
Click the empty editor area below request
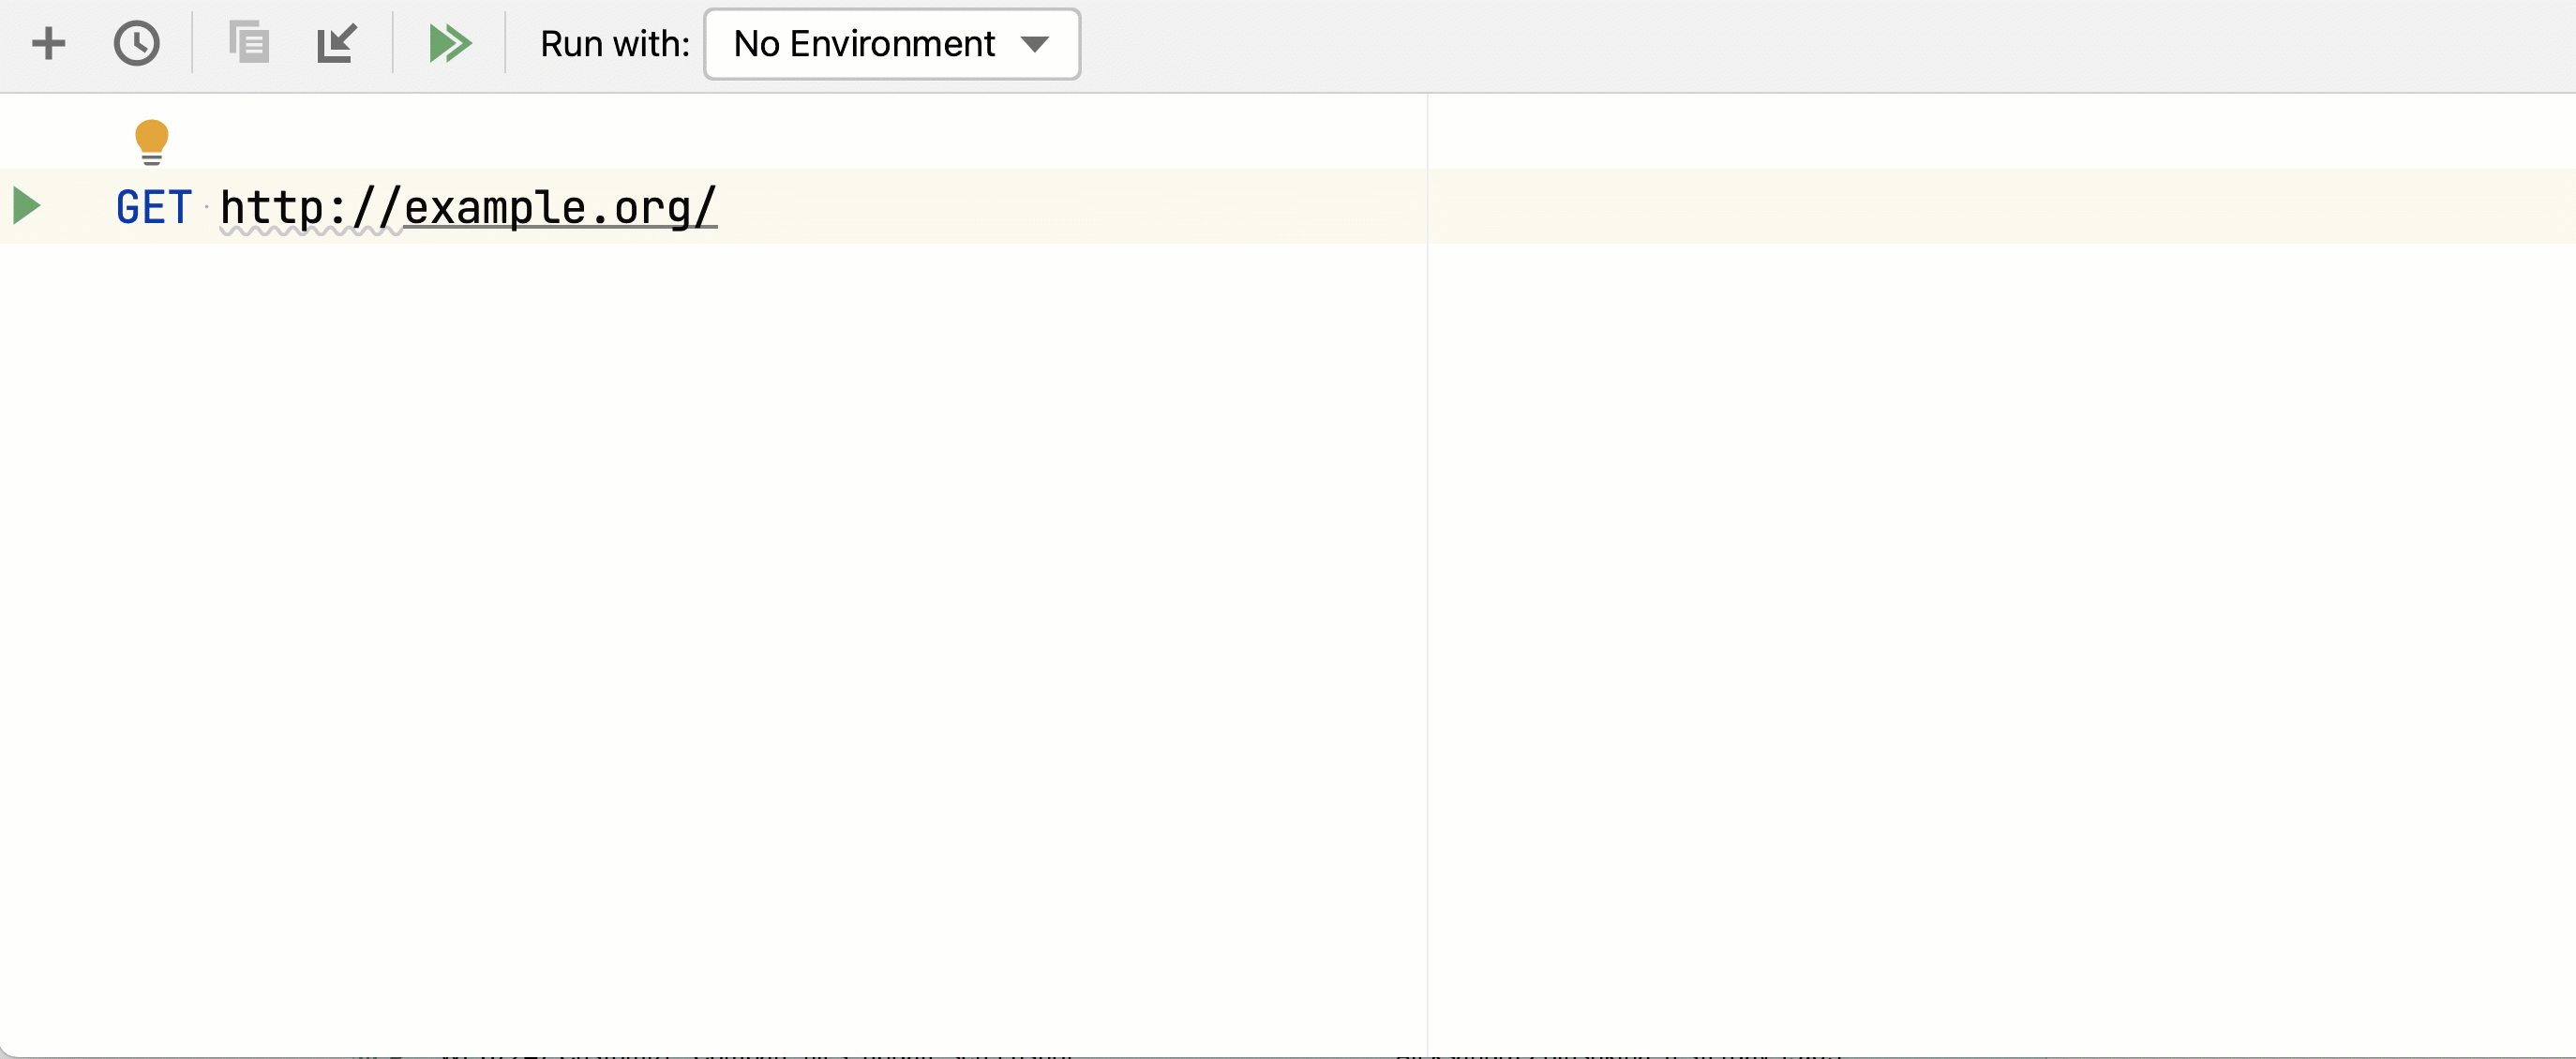click(700, 600)
